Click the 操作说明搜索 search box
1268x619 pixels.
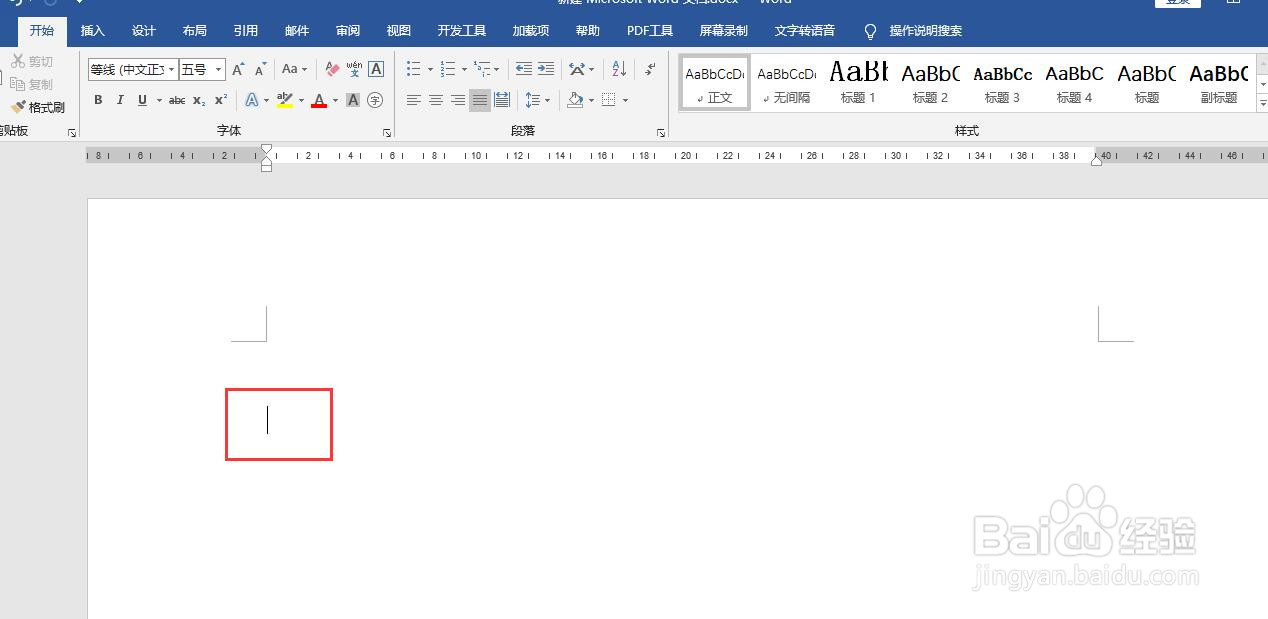pos(926,31)
